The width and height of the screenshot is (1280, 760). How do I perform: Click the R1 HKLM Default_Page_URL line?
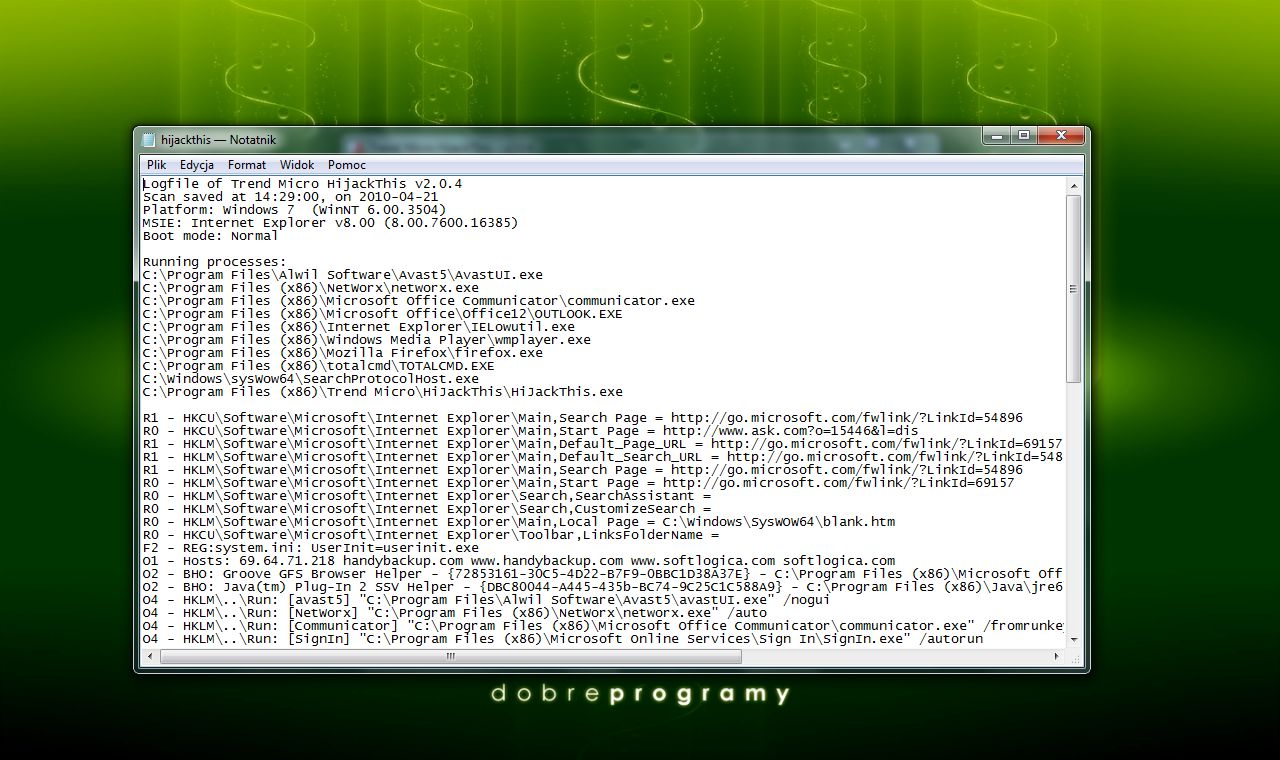[x=602, y=444]
